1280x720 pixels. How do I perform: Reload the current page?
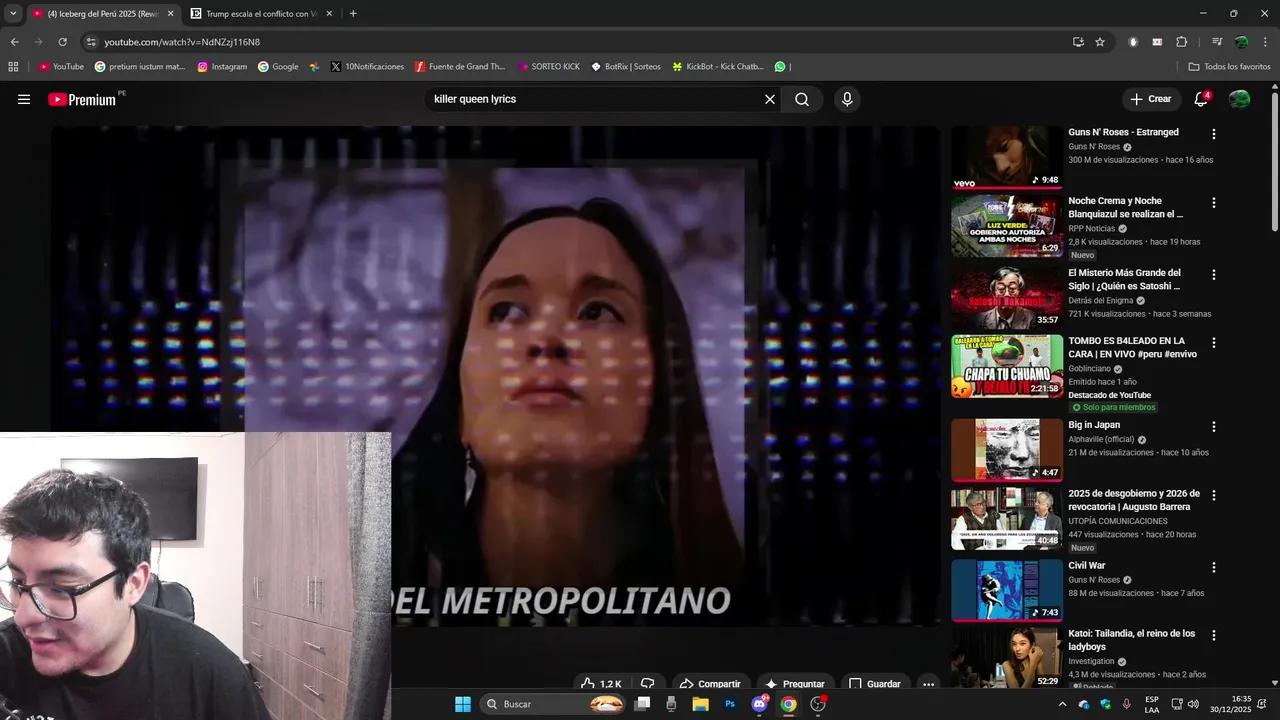click(x=62, y=42)
